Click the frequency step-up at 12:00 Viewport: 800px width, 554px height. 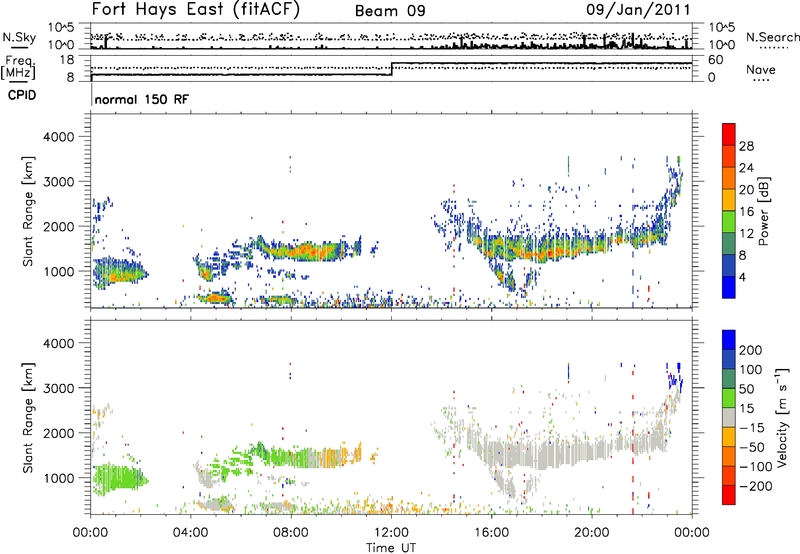391,69
